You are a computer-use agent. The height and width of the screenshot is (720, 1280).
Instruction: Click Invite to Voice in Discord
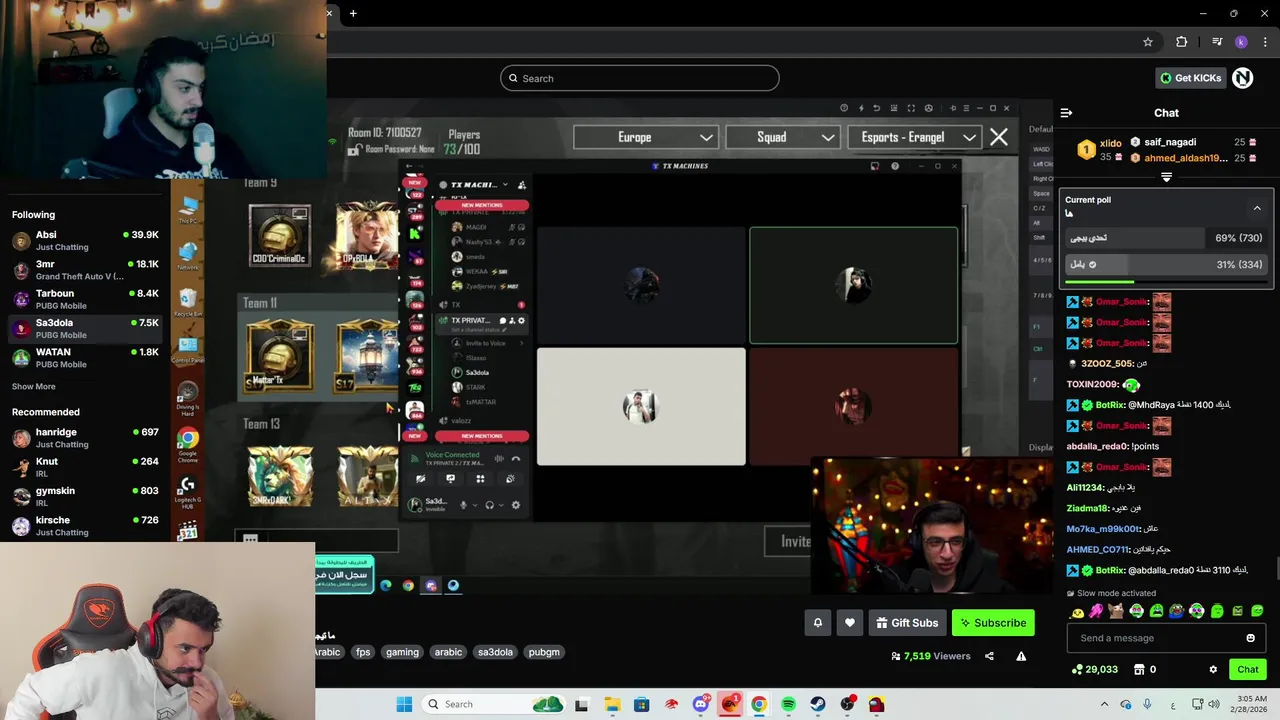coord(485,343)
